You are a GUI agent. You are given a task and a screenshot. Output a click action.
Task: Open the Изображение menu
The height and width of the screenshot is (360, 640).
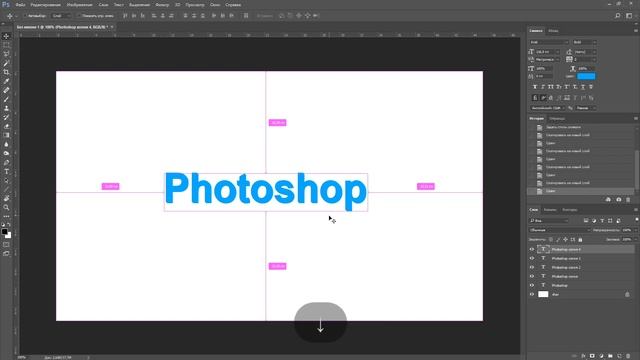click(x=80, y=5)
